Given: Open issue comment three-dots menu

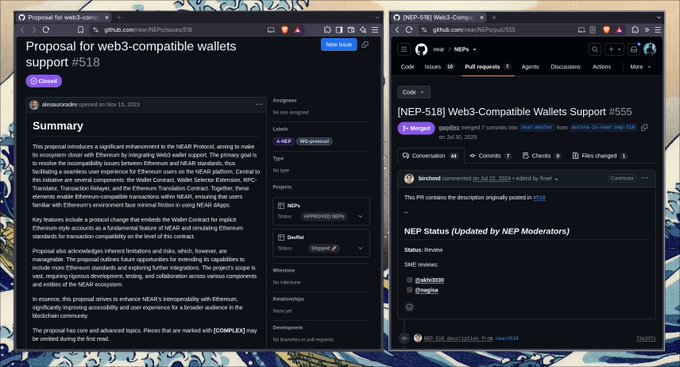Looking at the screenshot, I should (259, 105).
